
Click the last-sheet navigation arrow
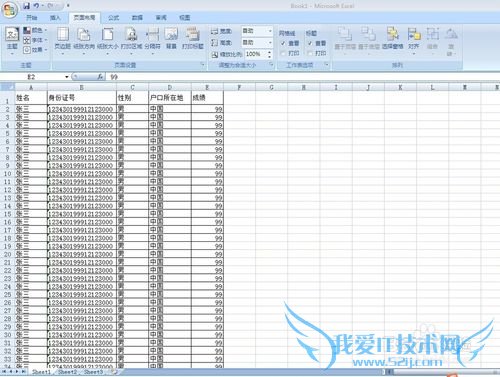[x=23, y=371]
